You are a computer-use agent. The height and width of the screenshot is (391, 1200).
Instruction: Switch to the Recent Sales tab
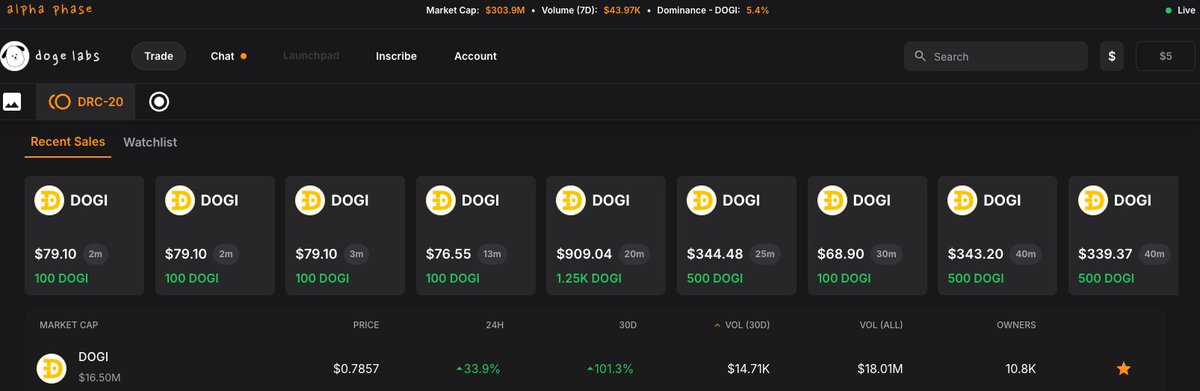[68, 142]
